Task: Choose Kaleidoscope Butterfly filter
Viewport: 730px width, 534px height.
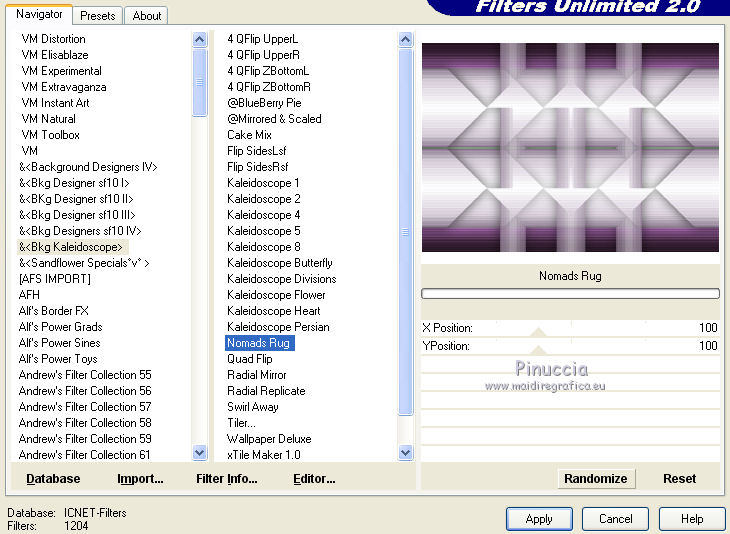Action: pos(280,263)
